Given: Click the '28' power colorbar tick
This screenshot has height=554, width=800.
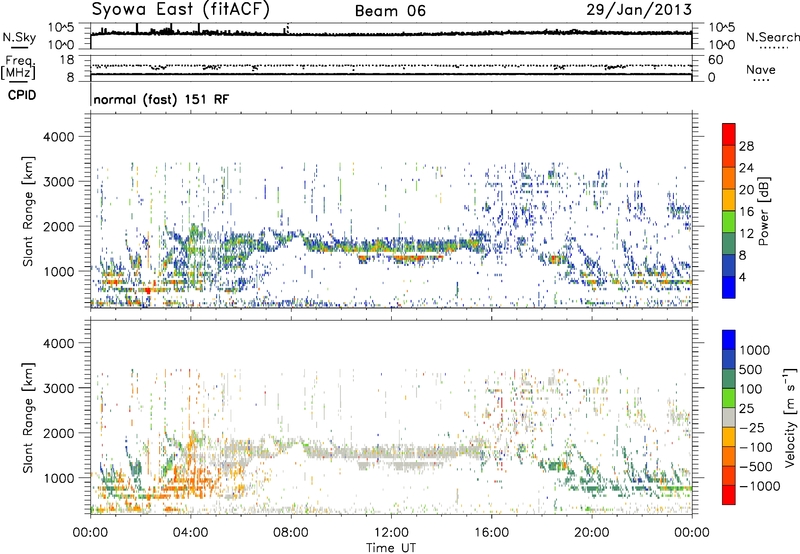Looking at the screenshot, I should pos(746,146).
